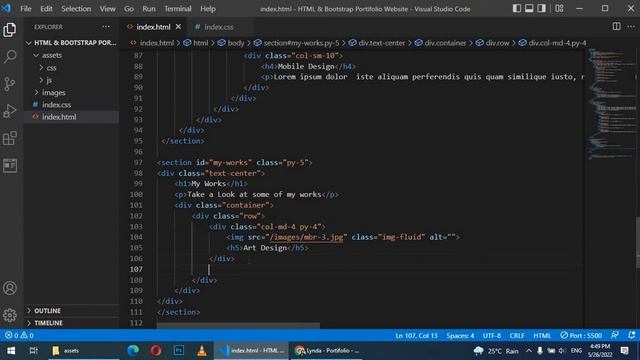Viewport: 640px width, 360px height.
Task: Expand the images folder
Action: click(71, 93)
